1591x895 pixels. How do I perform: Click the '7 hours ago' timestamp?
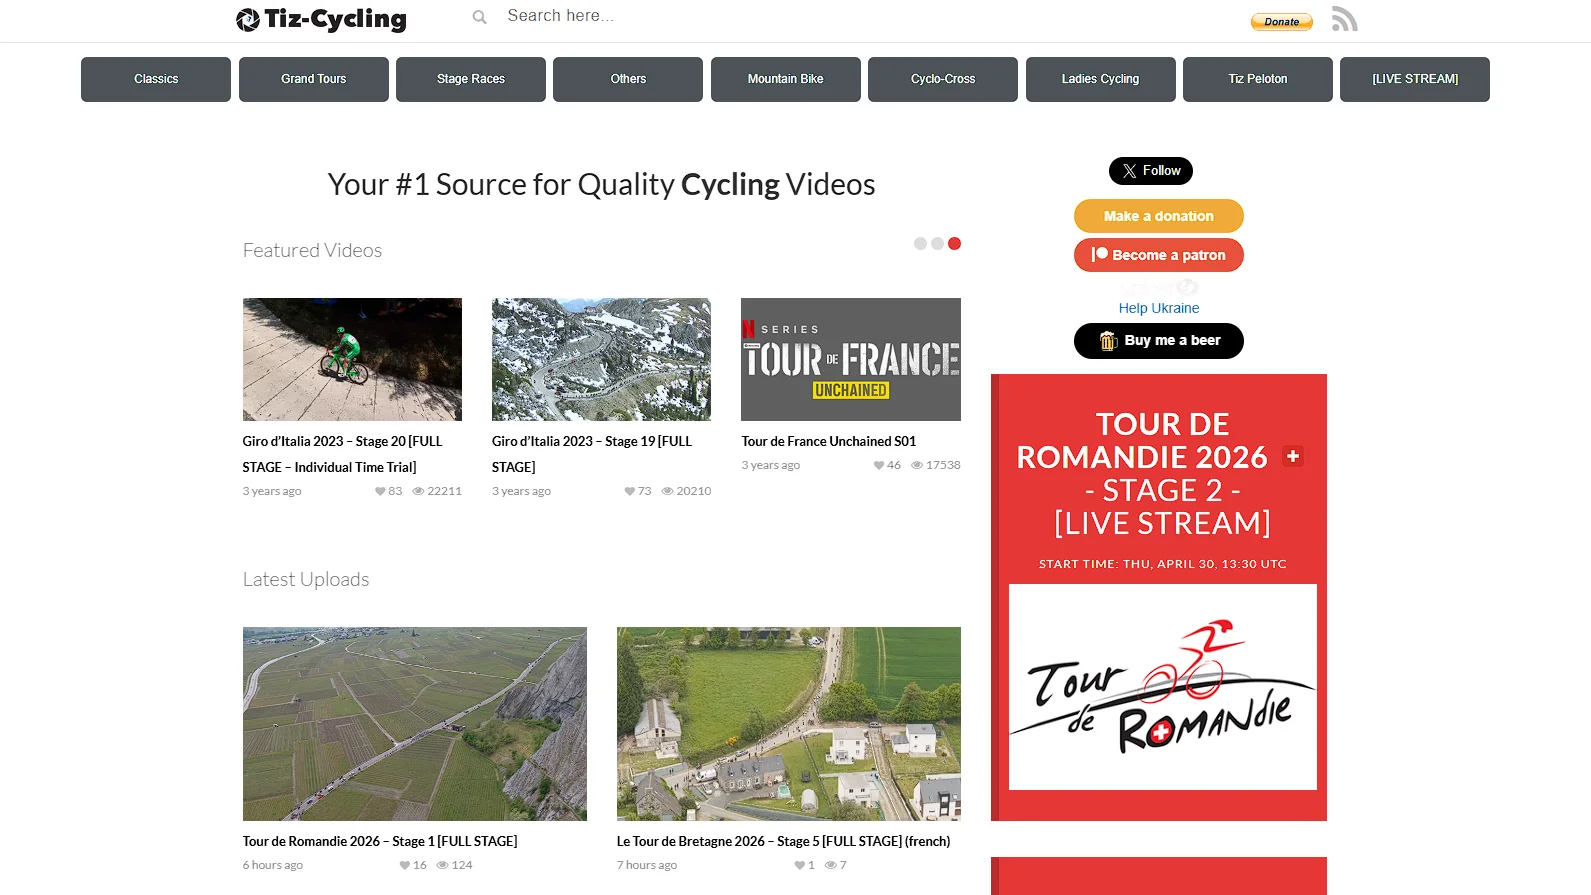647,865
